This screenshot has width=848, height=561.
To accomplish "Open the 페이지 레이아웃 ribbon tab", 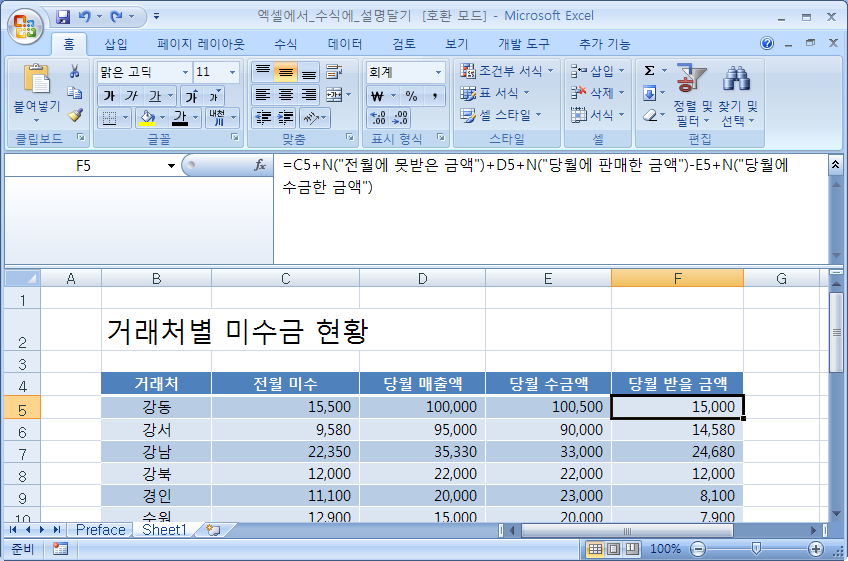I will [x=201, y=44].
